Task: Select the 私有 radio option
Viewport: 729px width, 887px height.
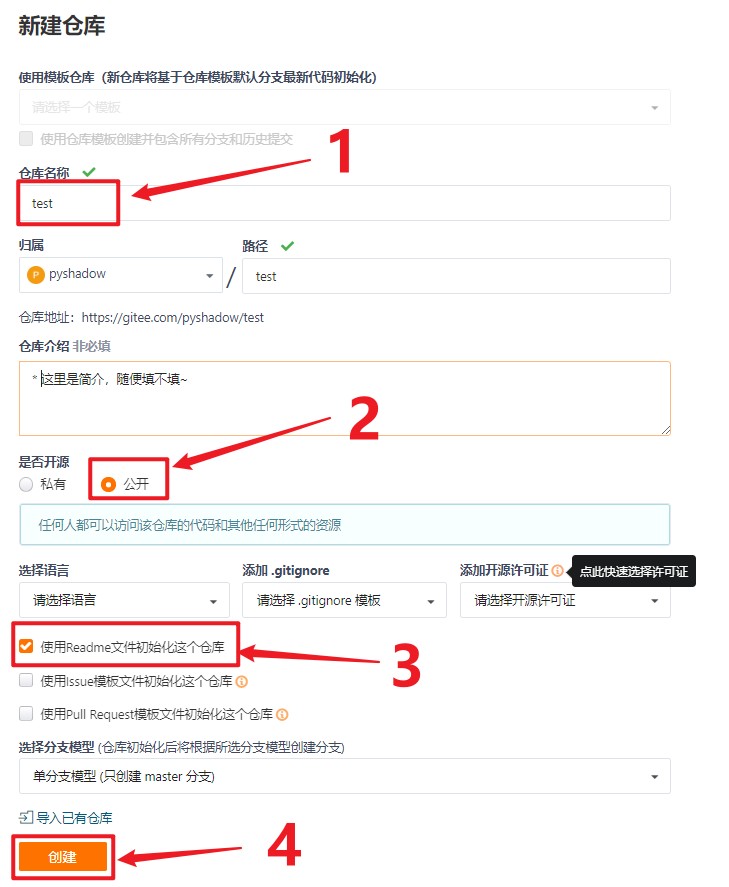Action: coord(26,484)
